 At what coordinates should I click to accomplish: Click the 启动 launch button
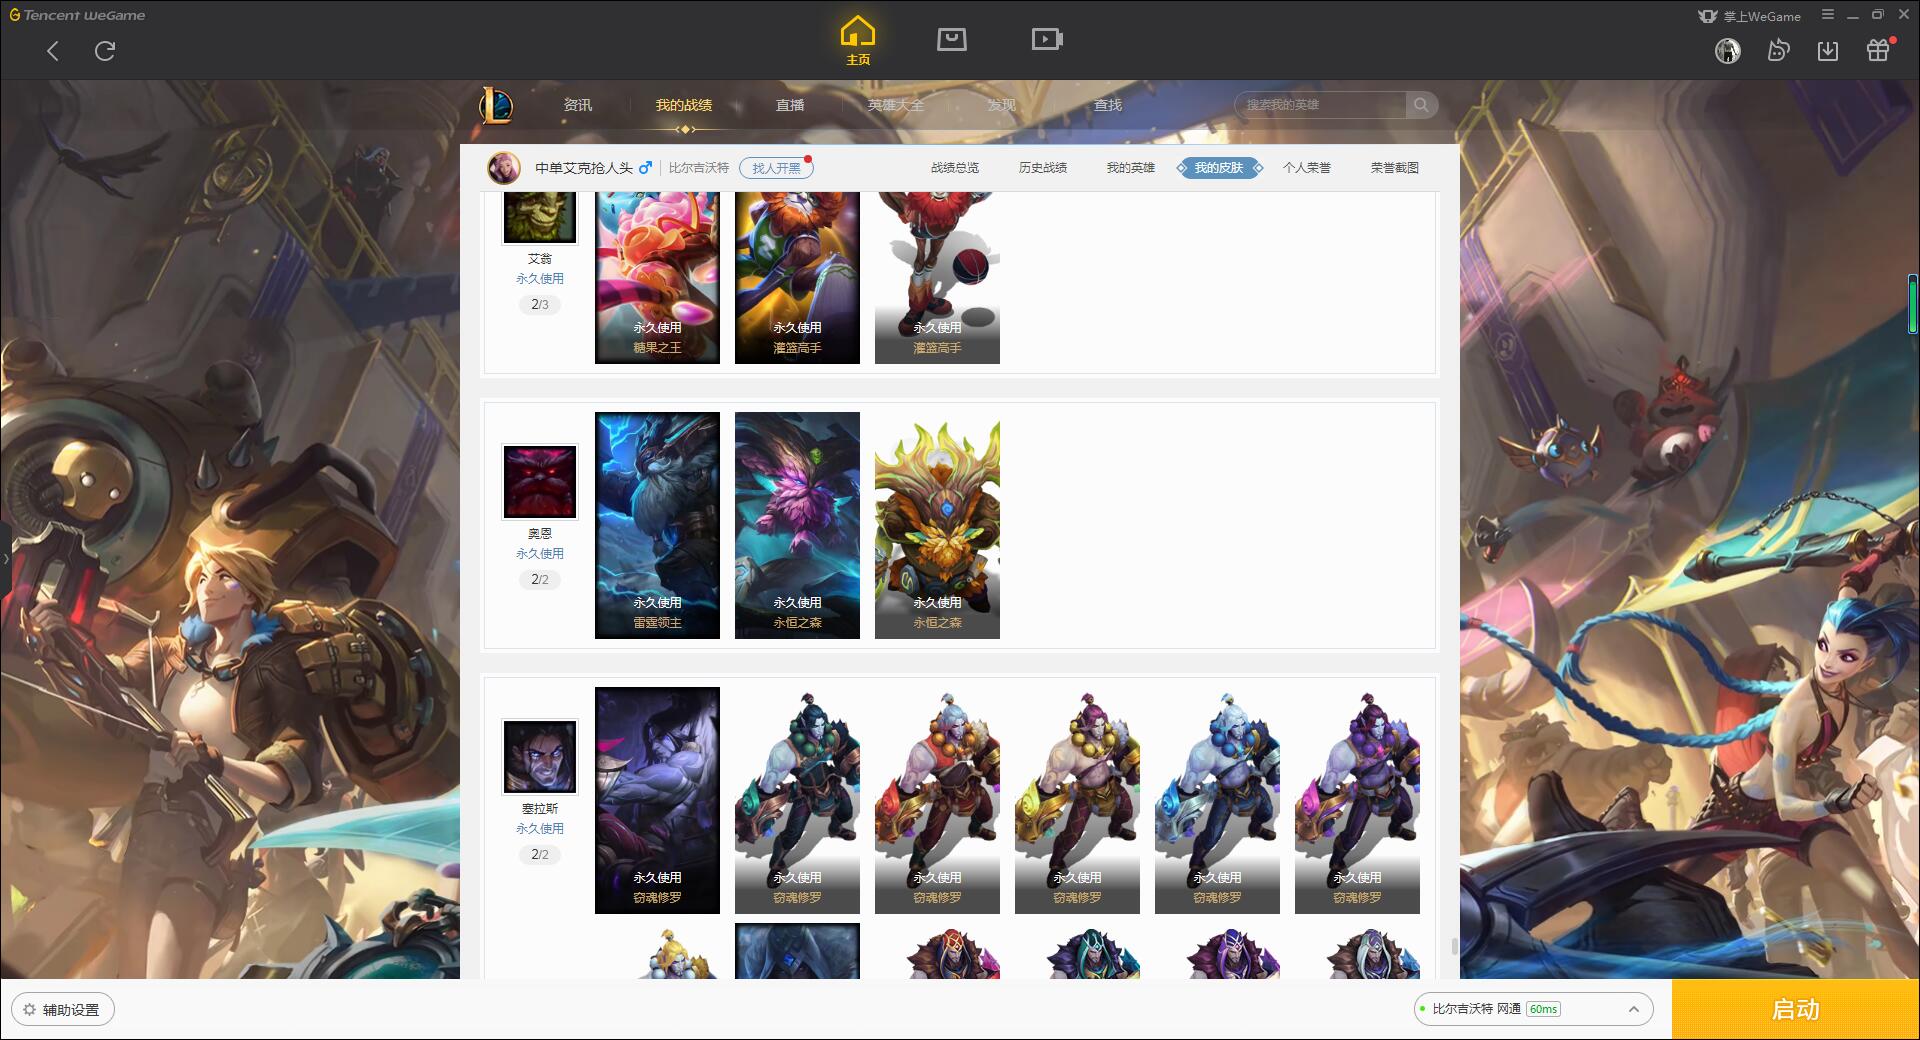[1795, 1009]
